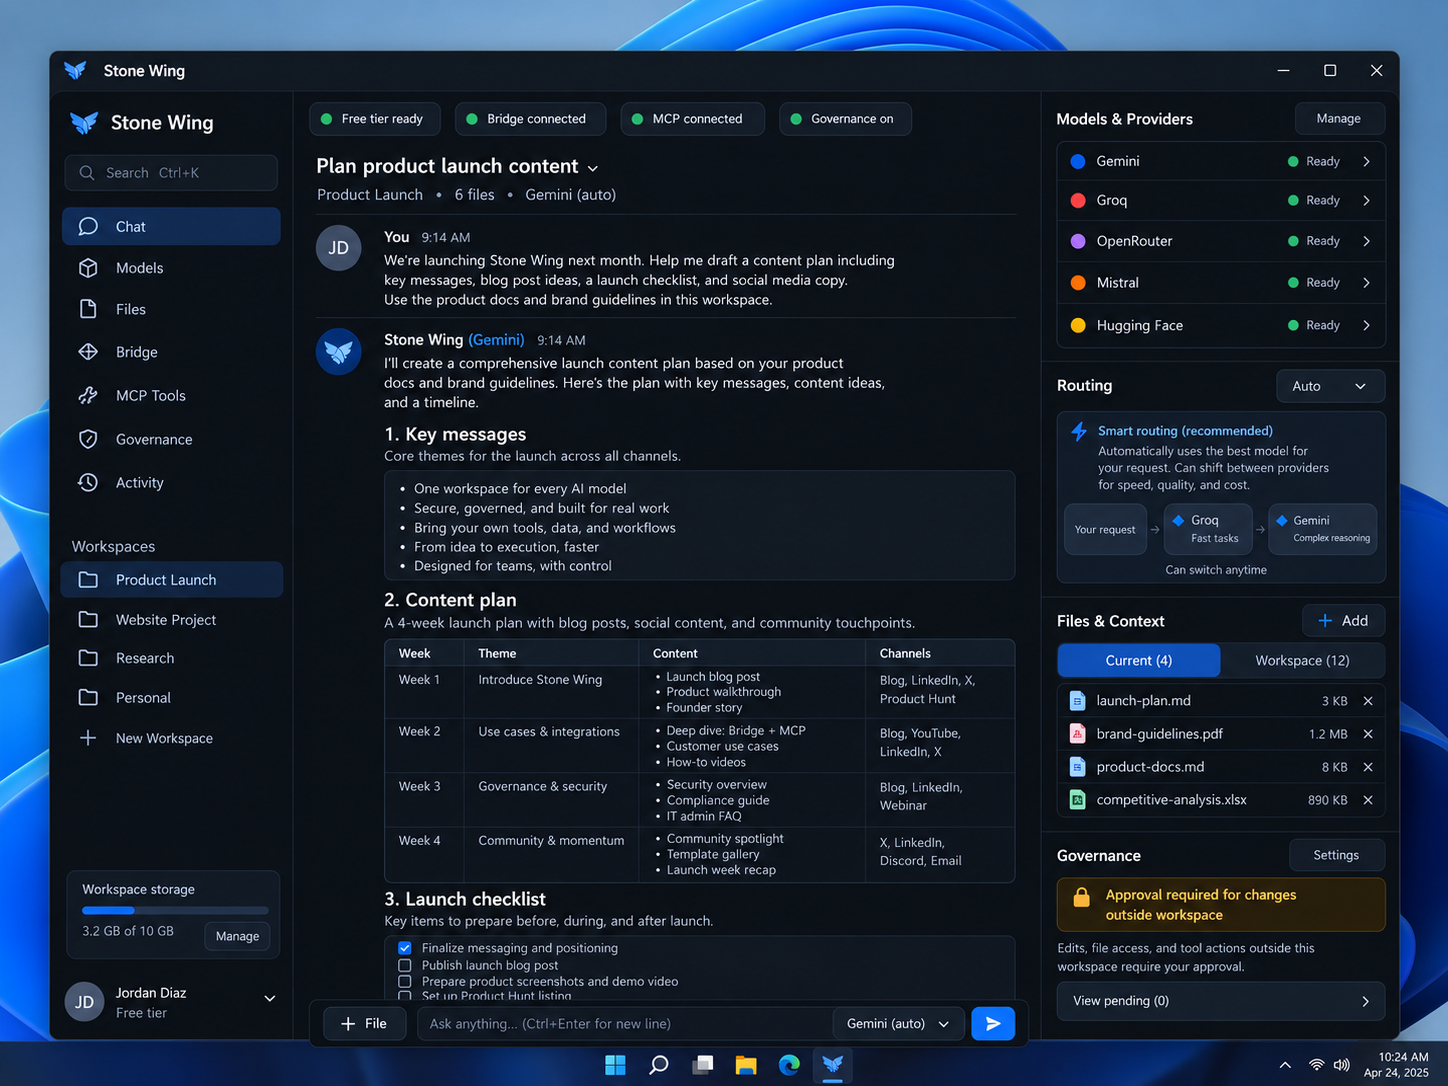Switch to Workspace (12) tab
1448x1086 pixels.
(x=1302, y=660)
